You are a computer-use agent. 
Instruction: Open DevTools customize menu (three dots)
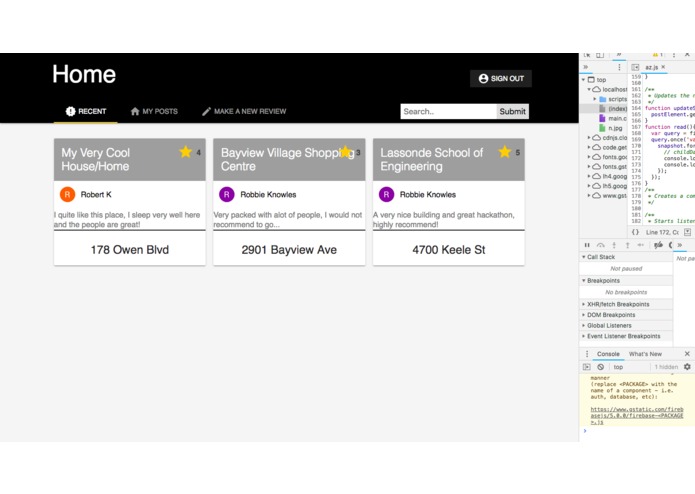pos(674,55)
